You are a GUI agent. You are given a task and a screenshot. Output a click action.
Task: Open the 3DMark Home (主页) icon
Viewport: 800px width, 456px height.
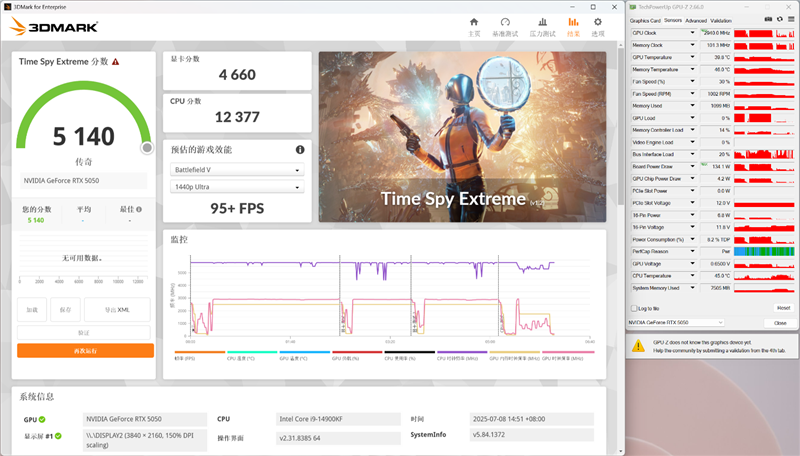click(474, 24)
